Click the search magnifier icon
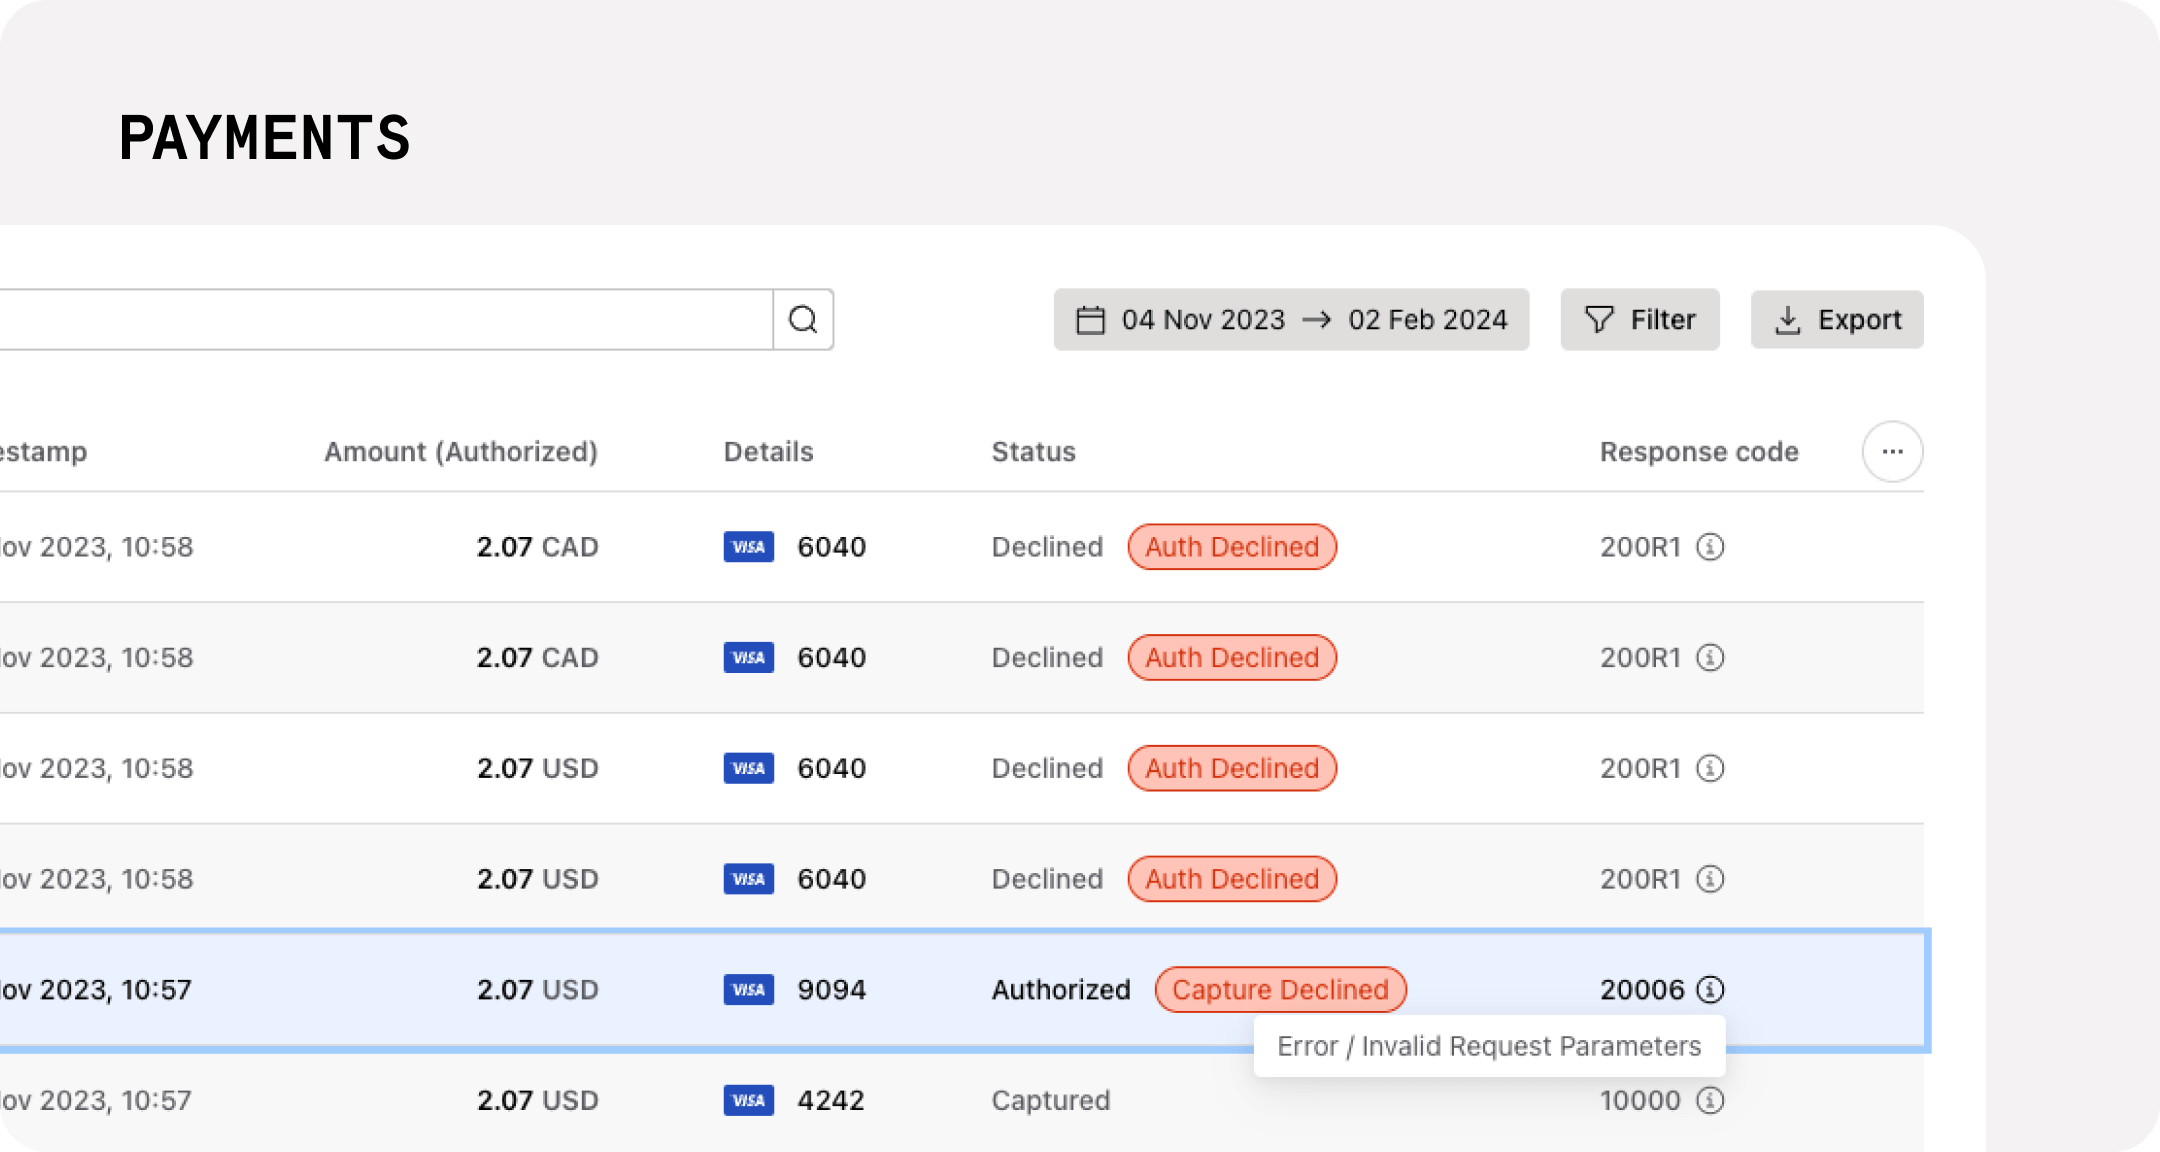This screenshot has height=1152, width=2160. 803,319
